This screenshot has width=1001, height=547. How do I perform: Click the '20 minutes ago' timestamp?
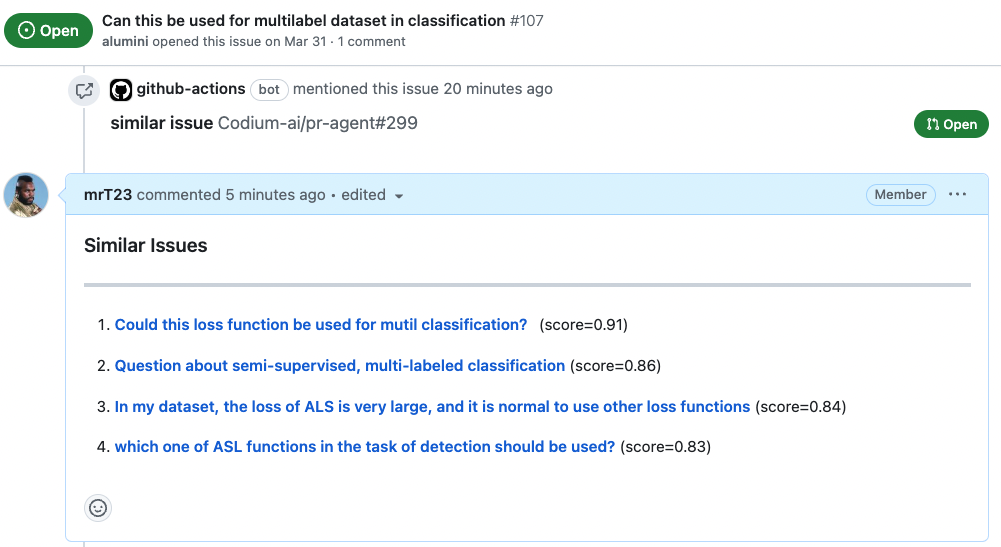497,89
